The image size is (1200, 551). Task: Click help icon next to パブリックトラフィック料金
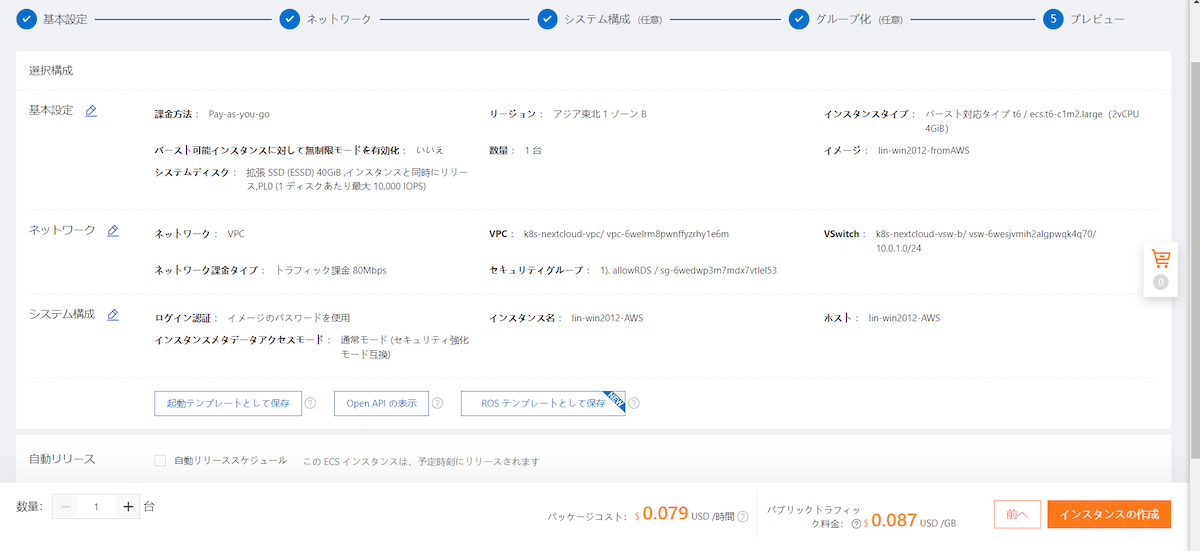click(x=856, y=523)
